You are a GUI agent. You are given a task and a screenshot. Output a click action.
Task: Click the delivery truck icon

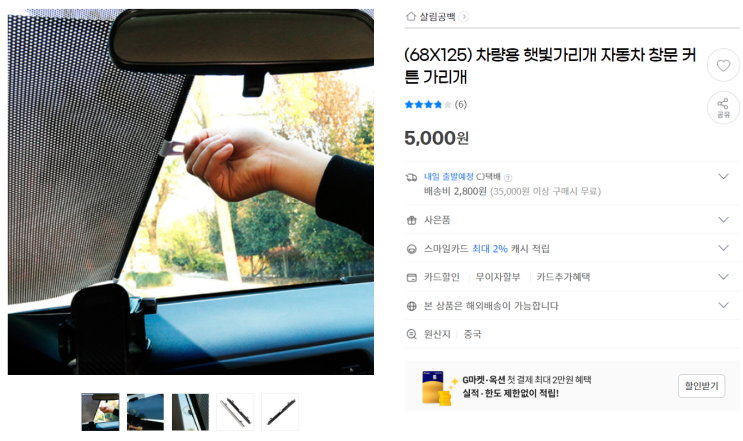[x=411, y=178]
